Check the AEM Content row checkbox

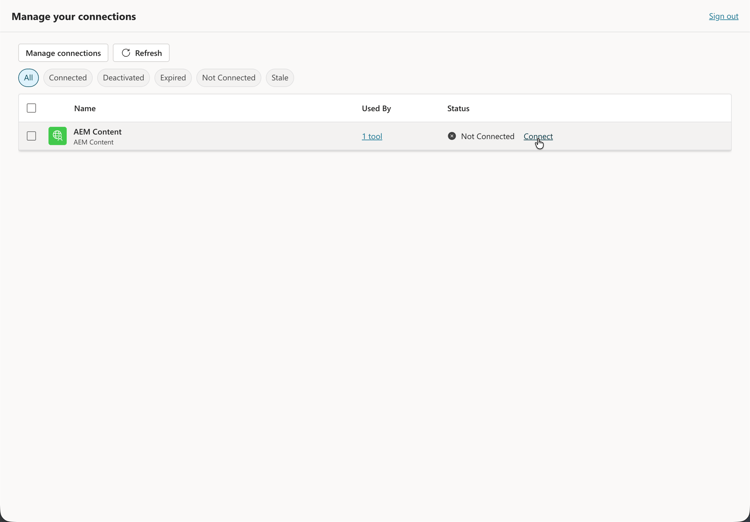click(x=31, y=136)
